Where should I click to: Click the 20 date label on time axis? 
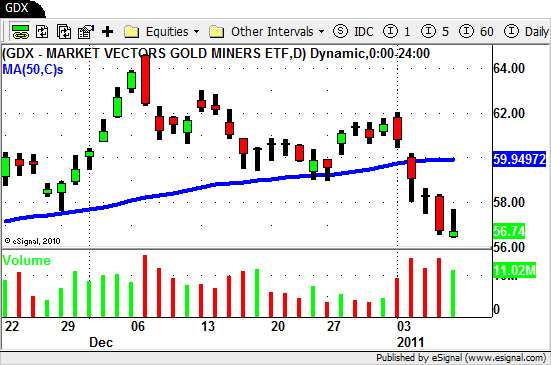pyautogui.click(x=278, y=326)
